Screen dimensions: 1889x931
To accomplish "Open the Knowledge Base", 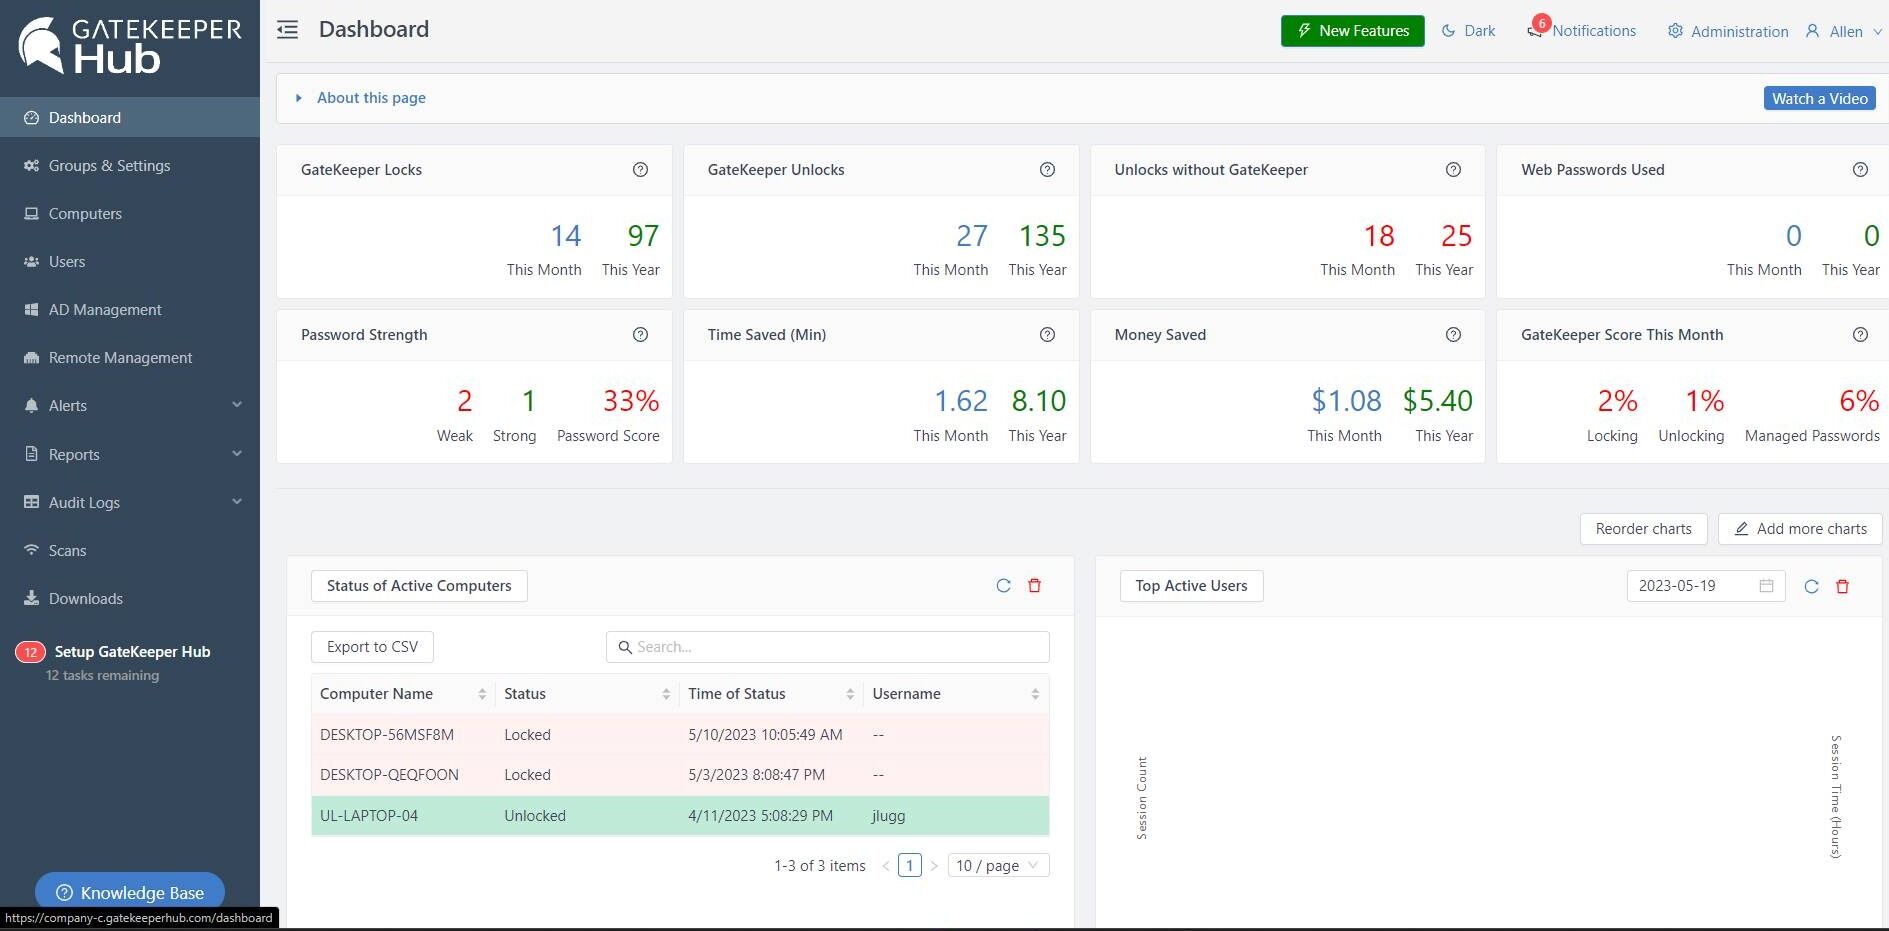I will click(x=129, y=892).
